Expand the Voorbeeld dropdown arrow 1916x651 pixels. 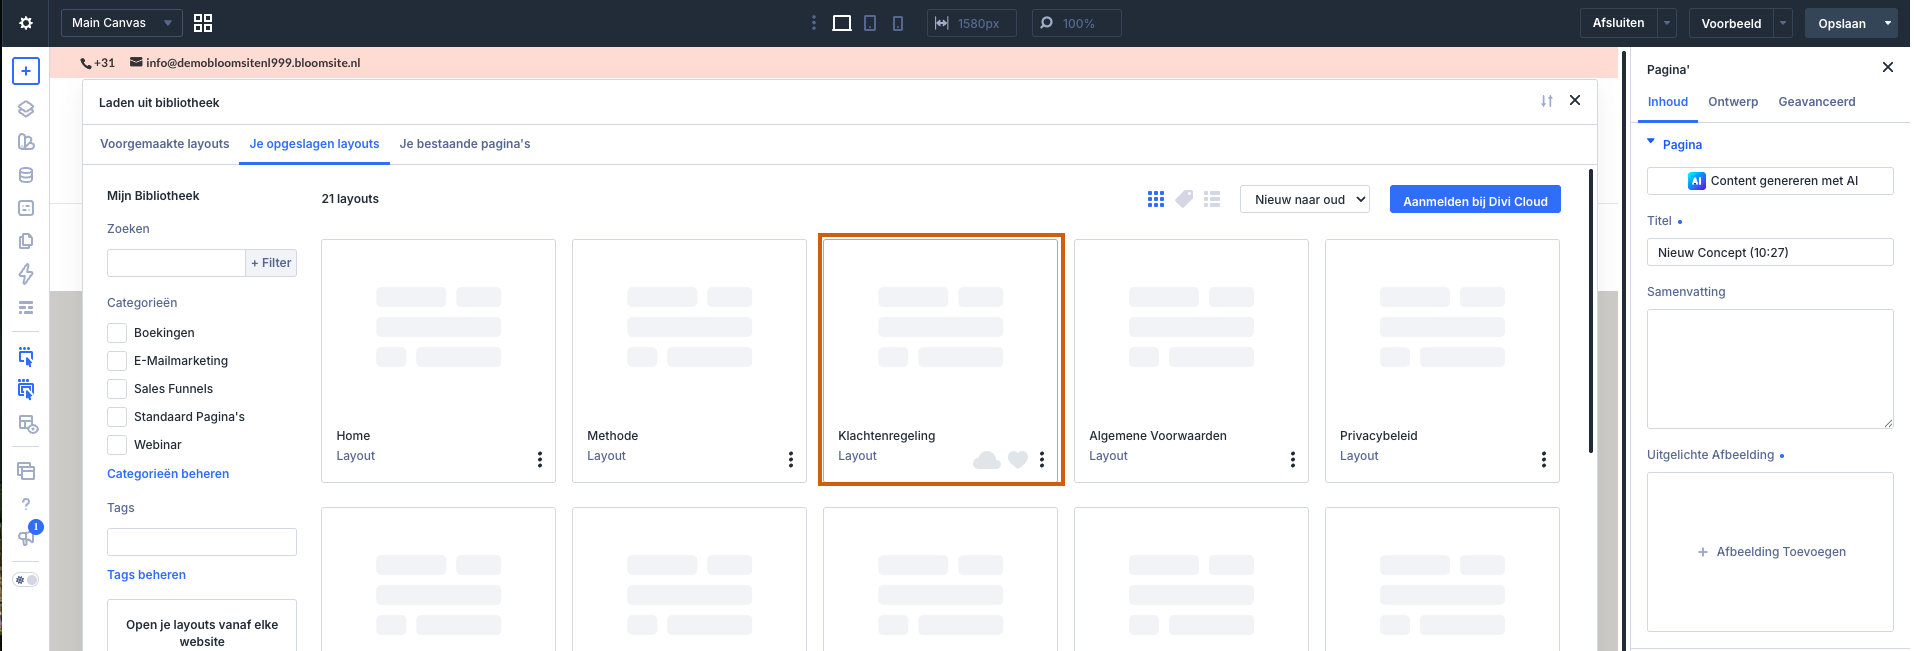point(1783,23)
